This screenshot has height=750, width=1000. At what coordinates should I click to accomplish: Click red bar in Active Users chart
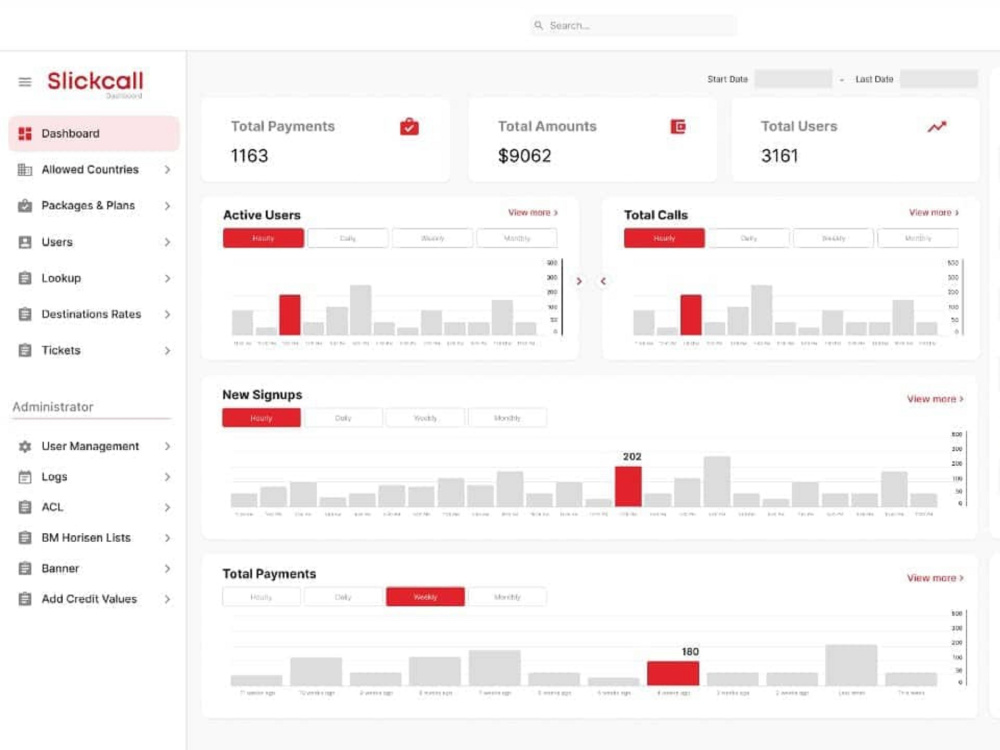pyautogui.click(x=290, y=315)
